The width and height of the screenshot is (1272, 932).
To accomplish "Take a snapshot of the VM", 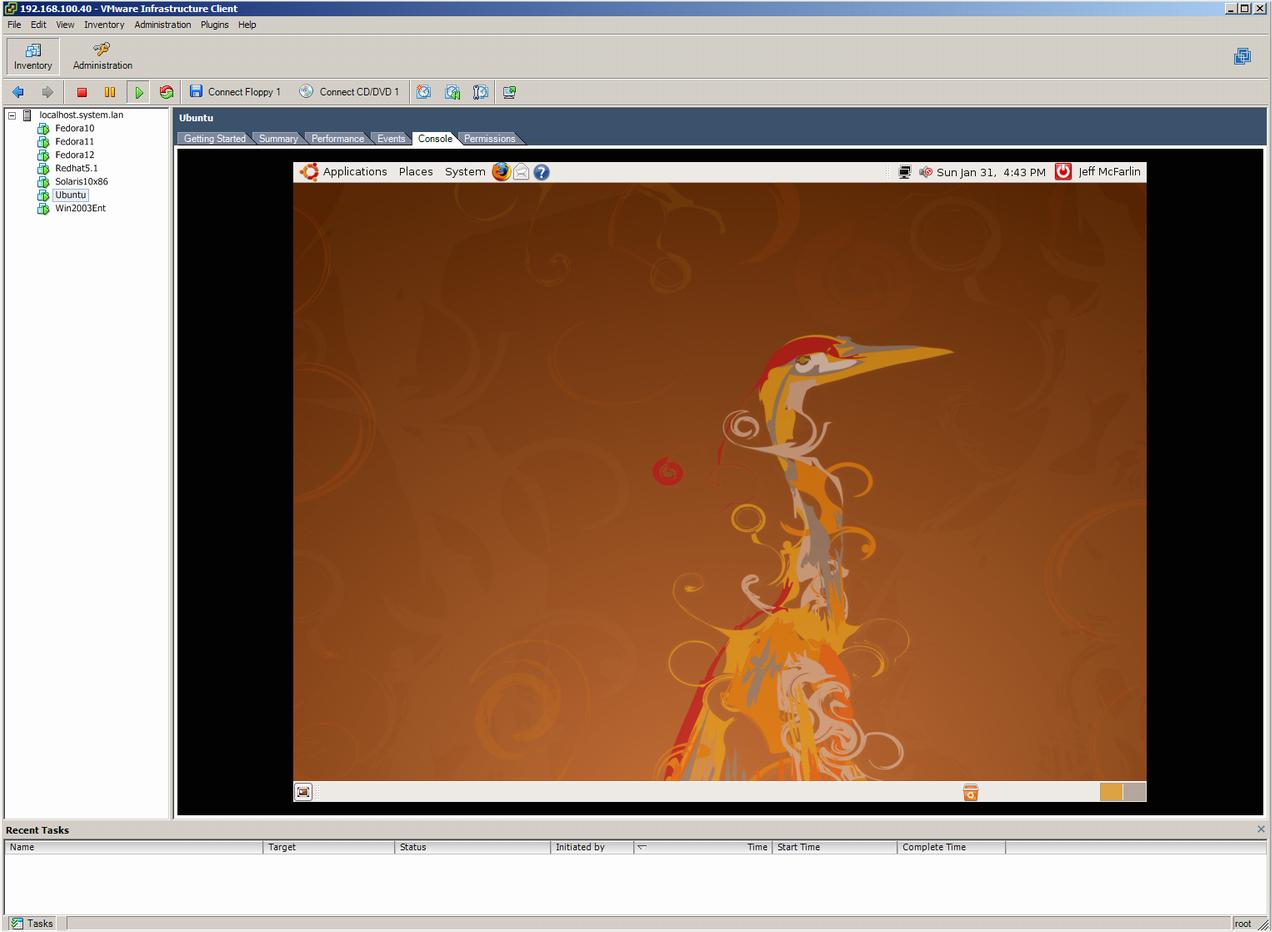I will (x=424, y=92).
